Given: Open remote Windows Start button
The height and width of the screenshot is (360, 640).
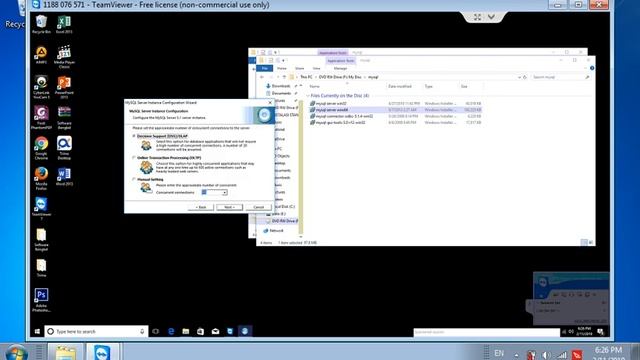Looking at the screenshot, I should [x=37, y=331].
